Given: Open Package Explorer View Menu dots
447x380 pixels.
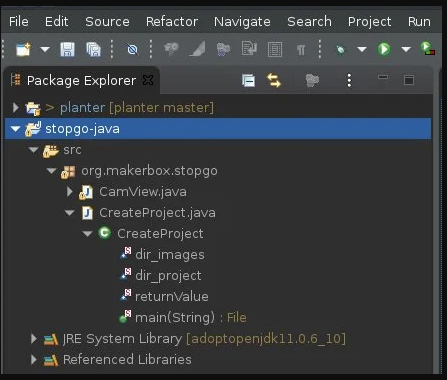Looking at the screenshot, I should click(349, 80).
